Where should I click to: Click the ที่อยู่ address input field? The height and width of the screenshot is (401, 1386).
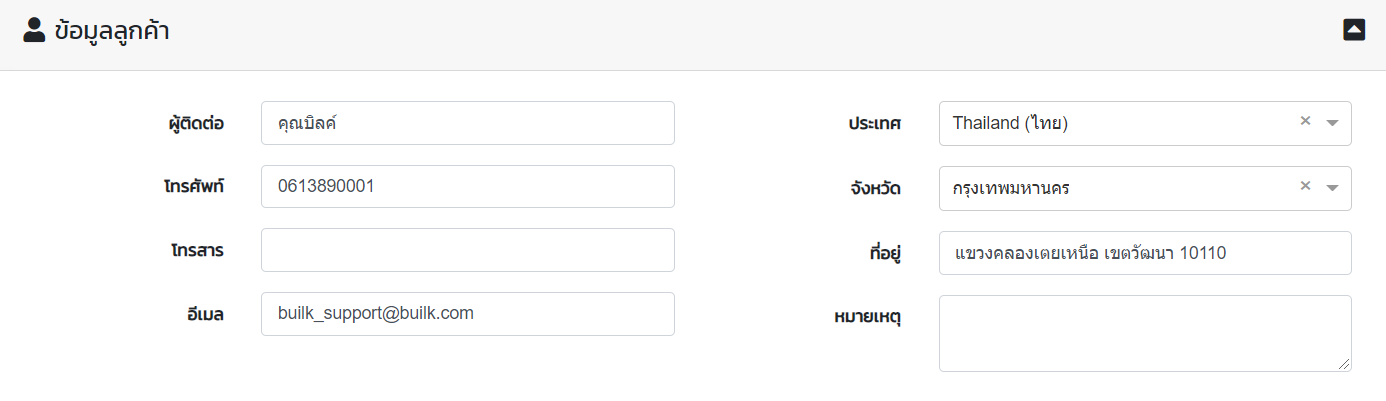point(1145,253)
